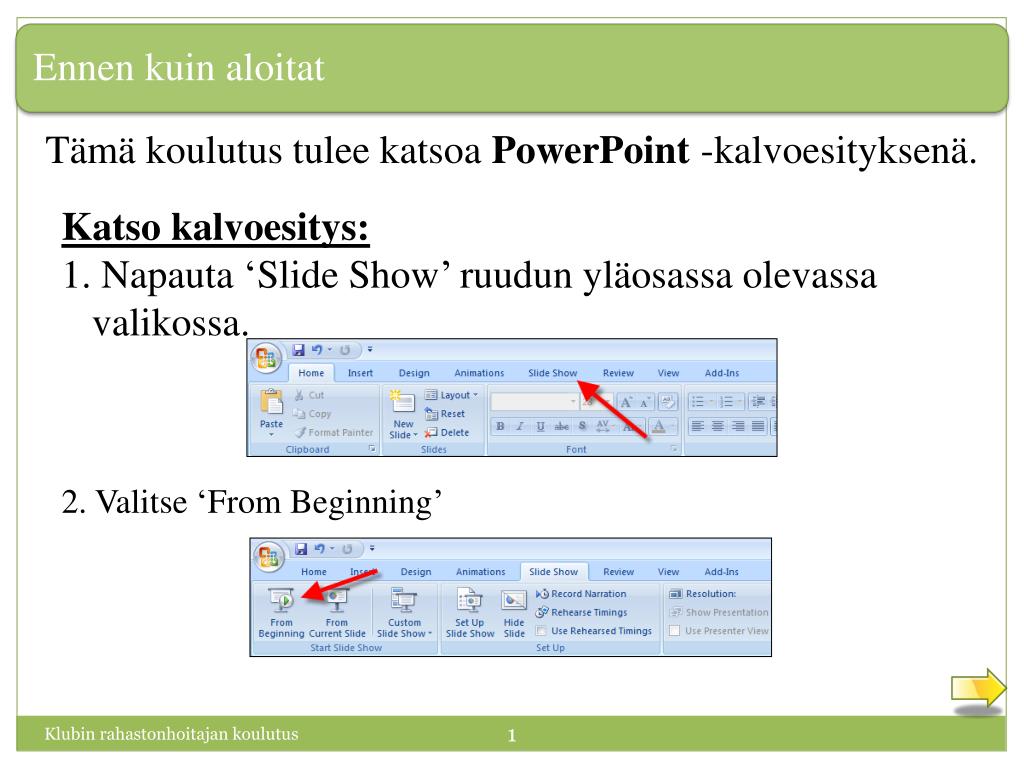
Task: Toggle Underline in the Font group
Action: (540, 426)
